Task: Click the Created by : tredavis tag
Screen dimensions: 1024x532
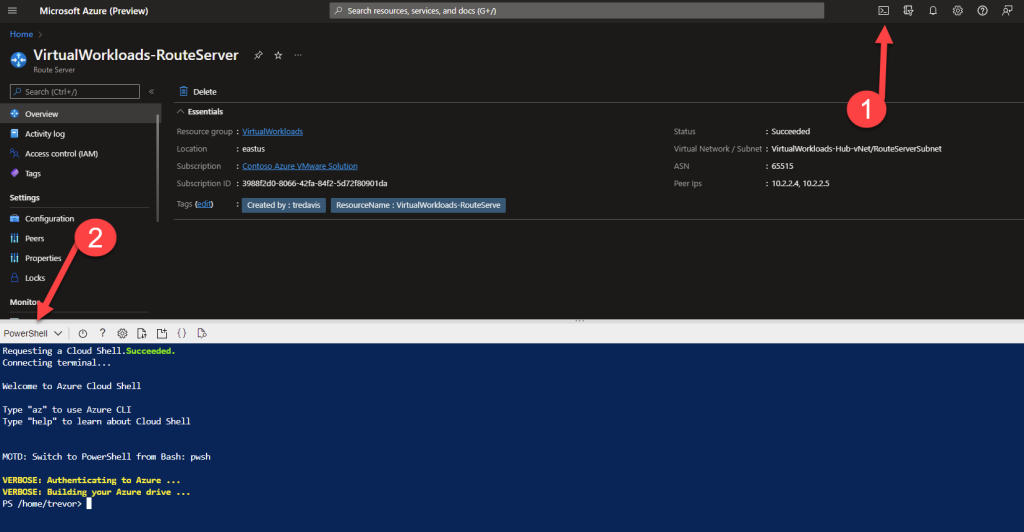Action: (283, 205)
